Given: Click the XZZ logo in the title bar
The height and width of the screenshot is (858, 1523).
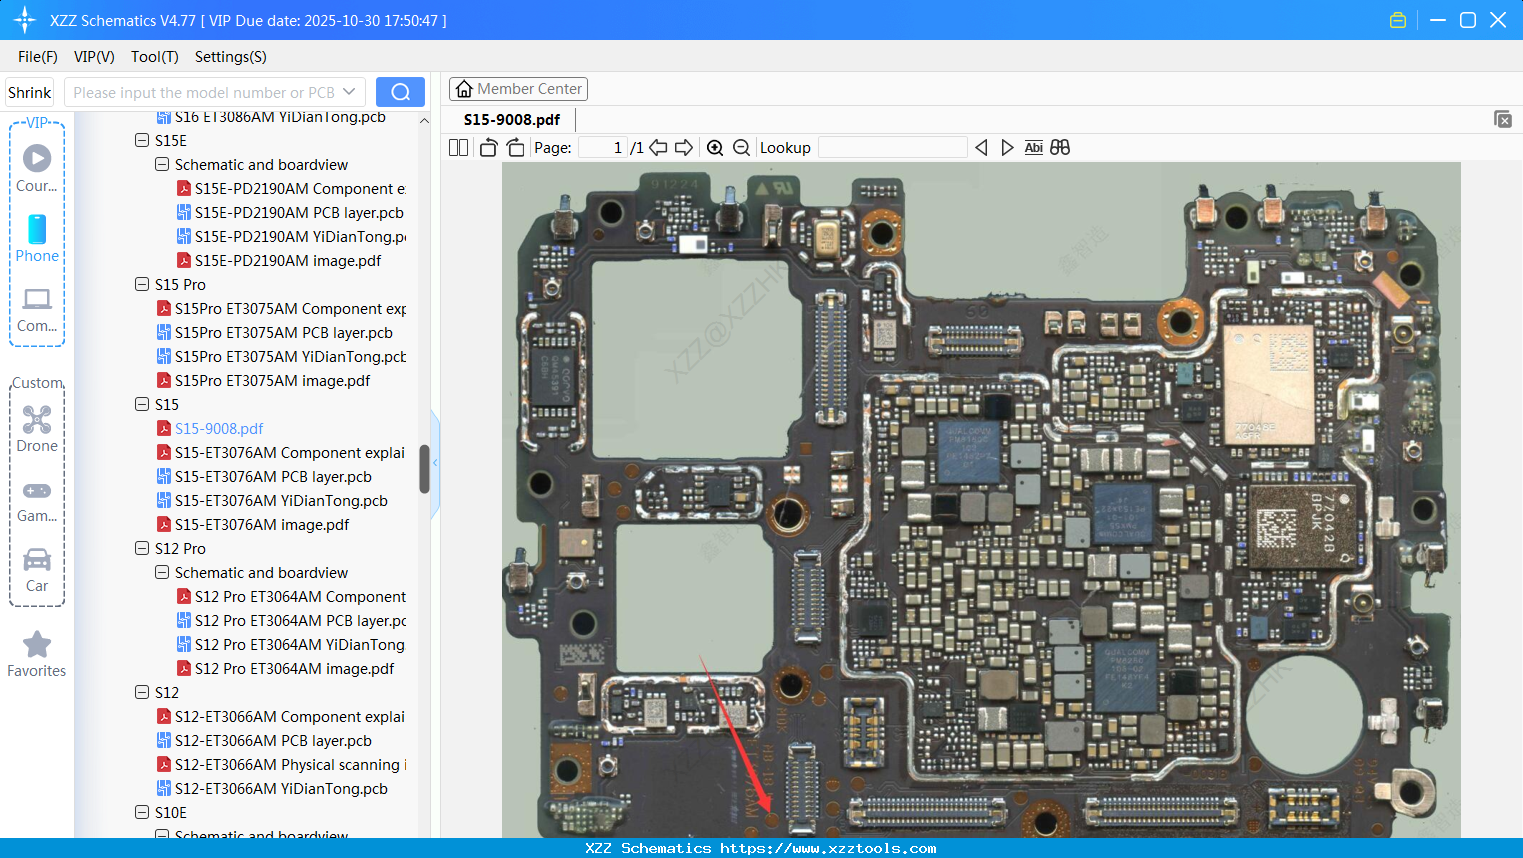Looking at the screenshot, I should tap(25, 20).
